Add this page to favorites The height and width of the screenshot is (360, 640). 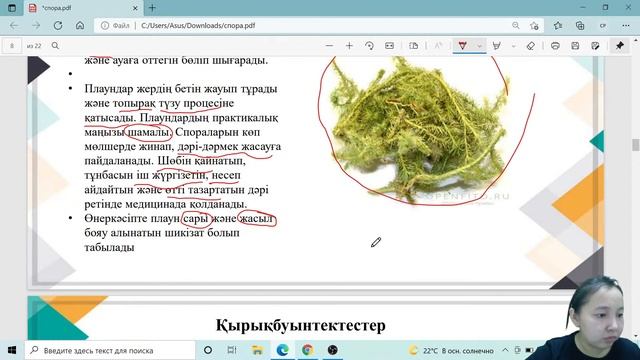coord(534,25)
